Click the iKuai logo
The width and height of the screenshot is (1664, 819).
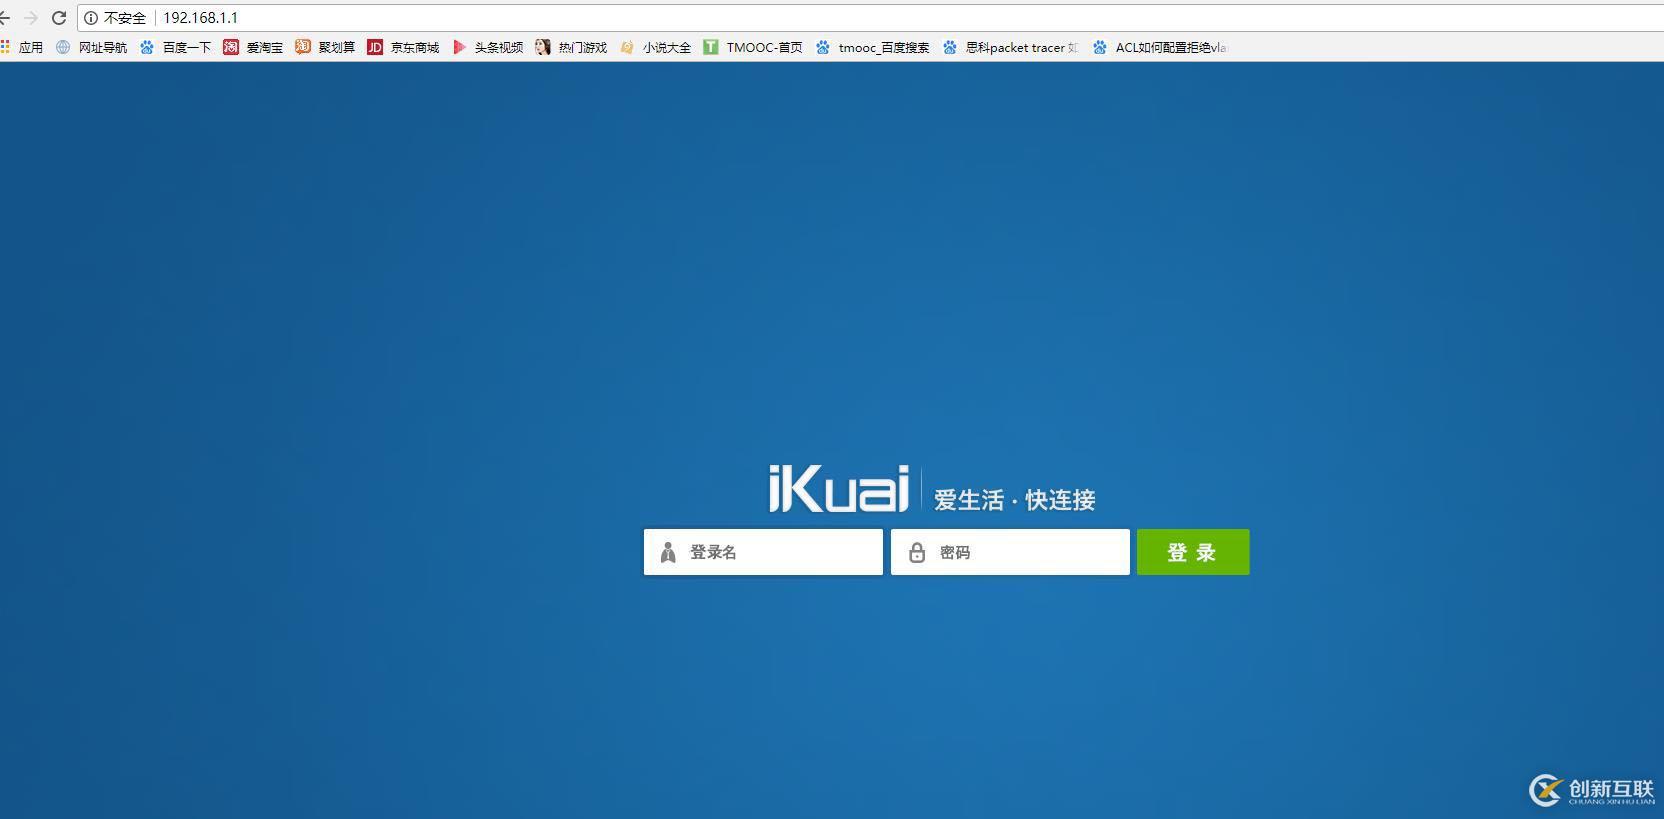[838, 488]
